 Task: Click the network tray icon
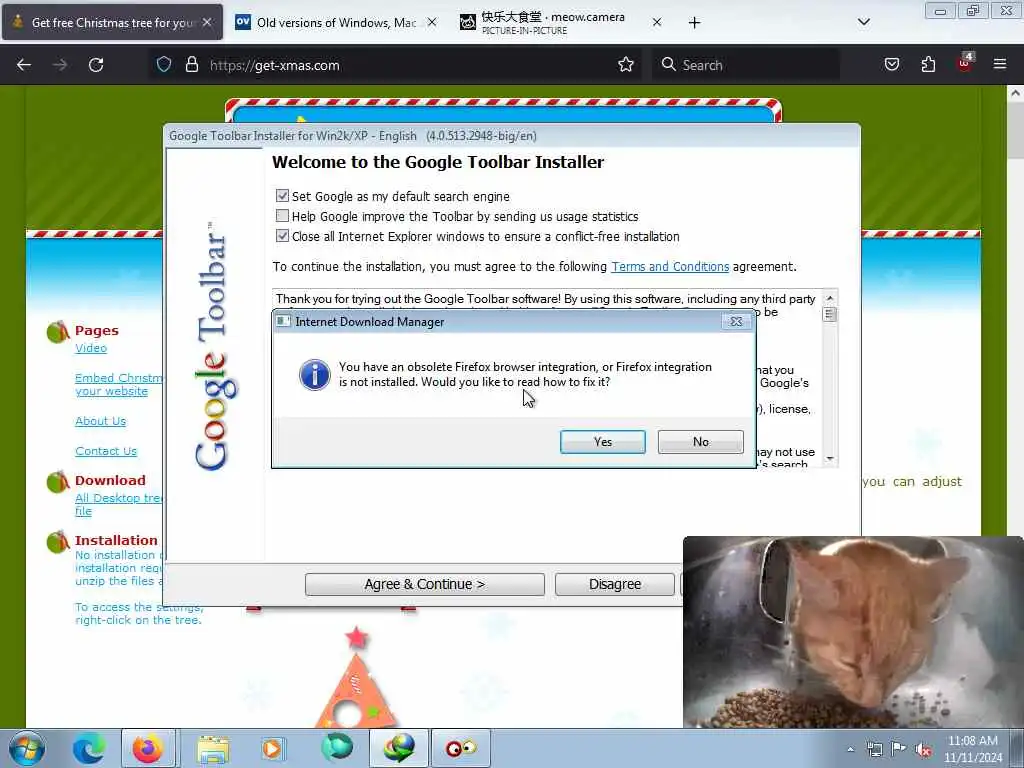(x=874, y=749)
